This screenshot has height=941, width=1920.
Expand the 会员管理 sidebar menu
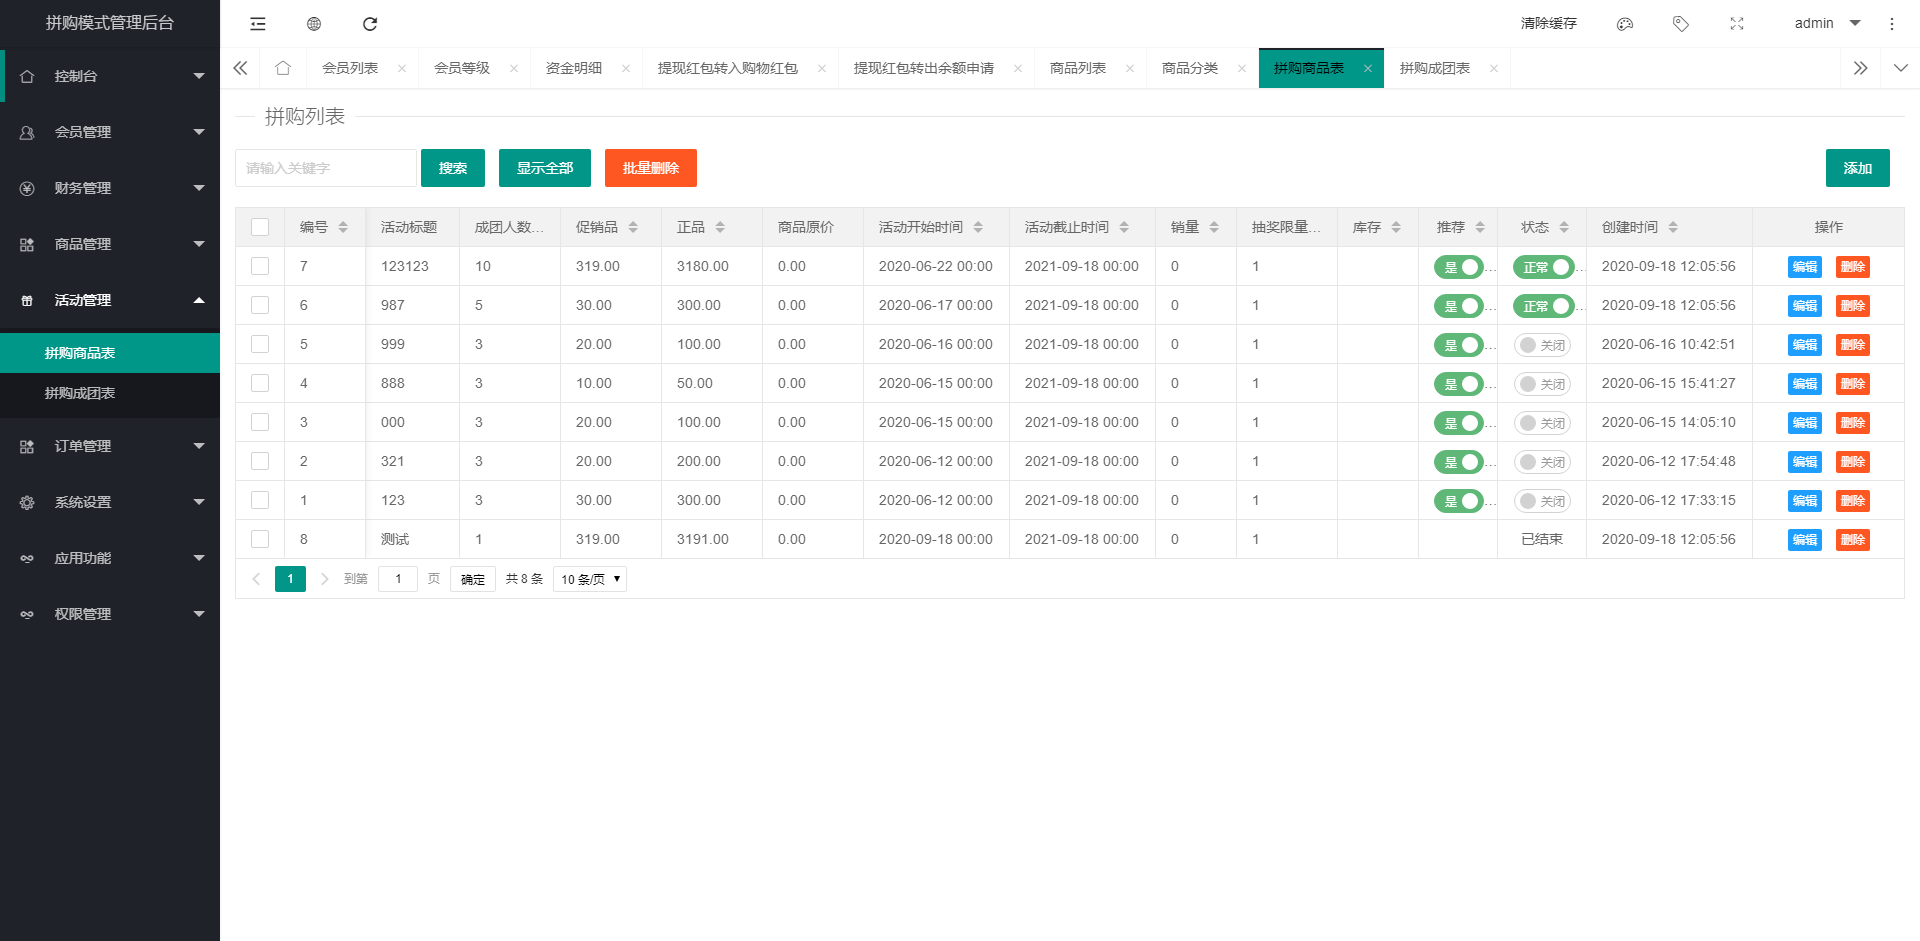(x=110, y=132)
